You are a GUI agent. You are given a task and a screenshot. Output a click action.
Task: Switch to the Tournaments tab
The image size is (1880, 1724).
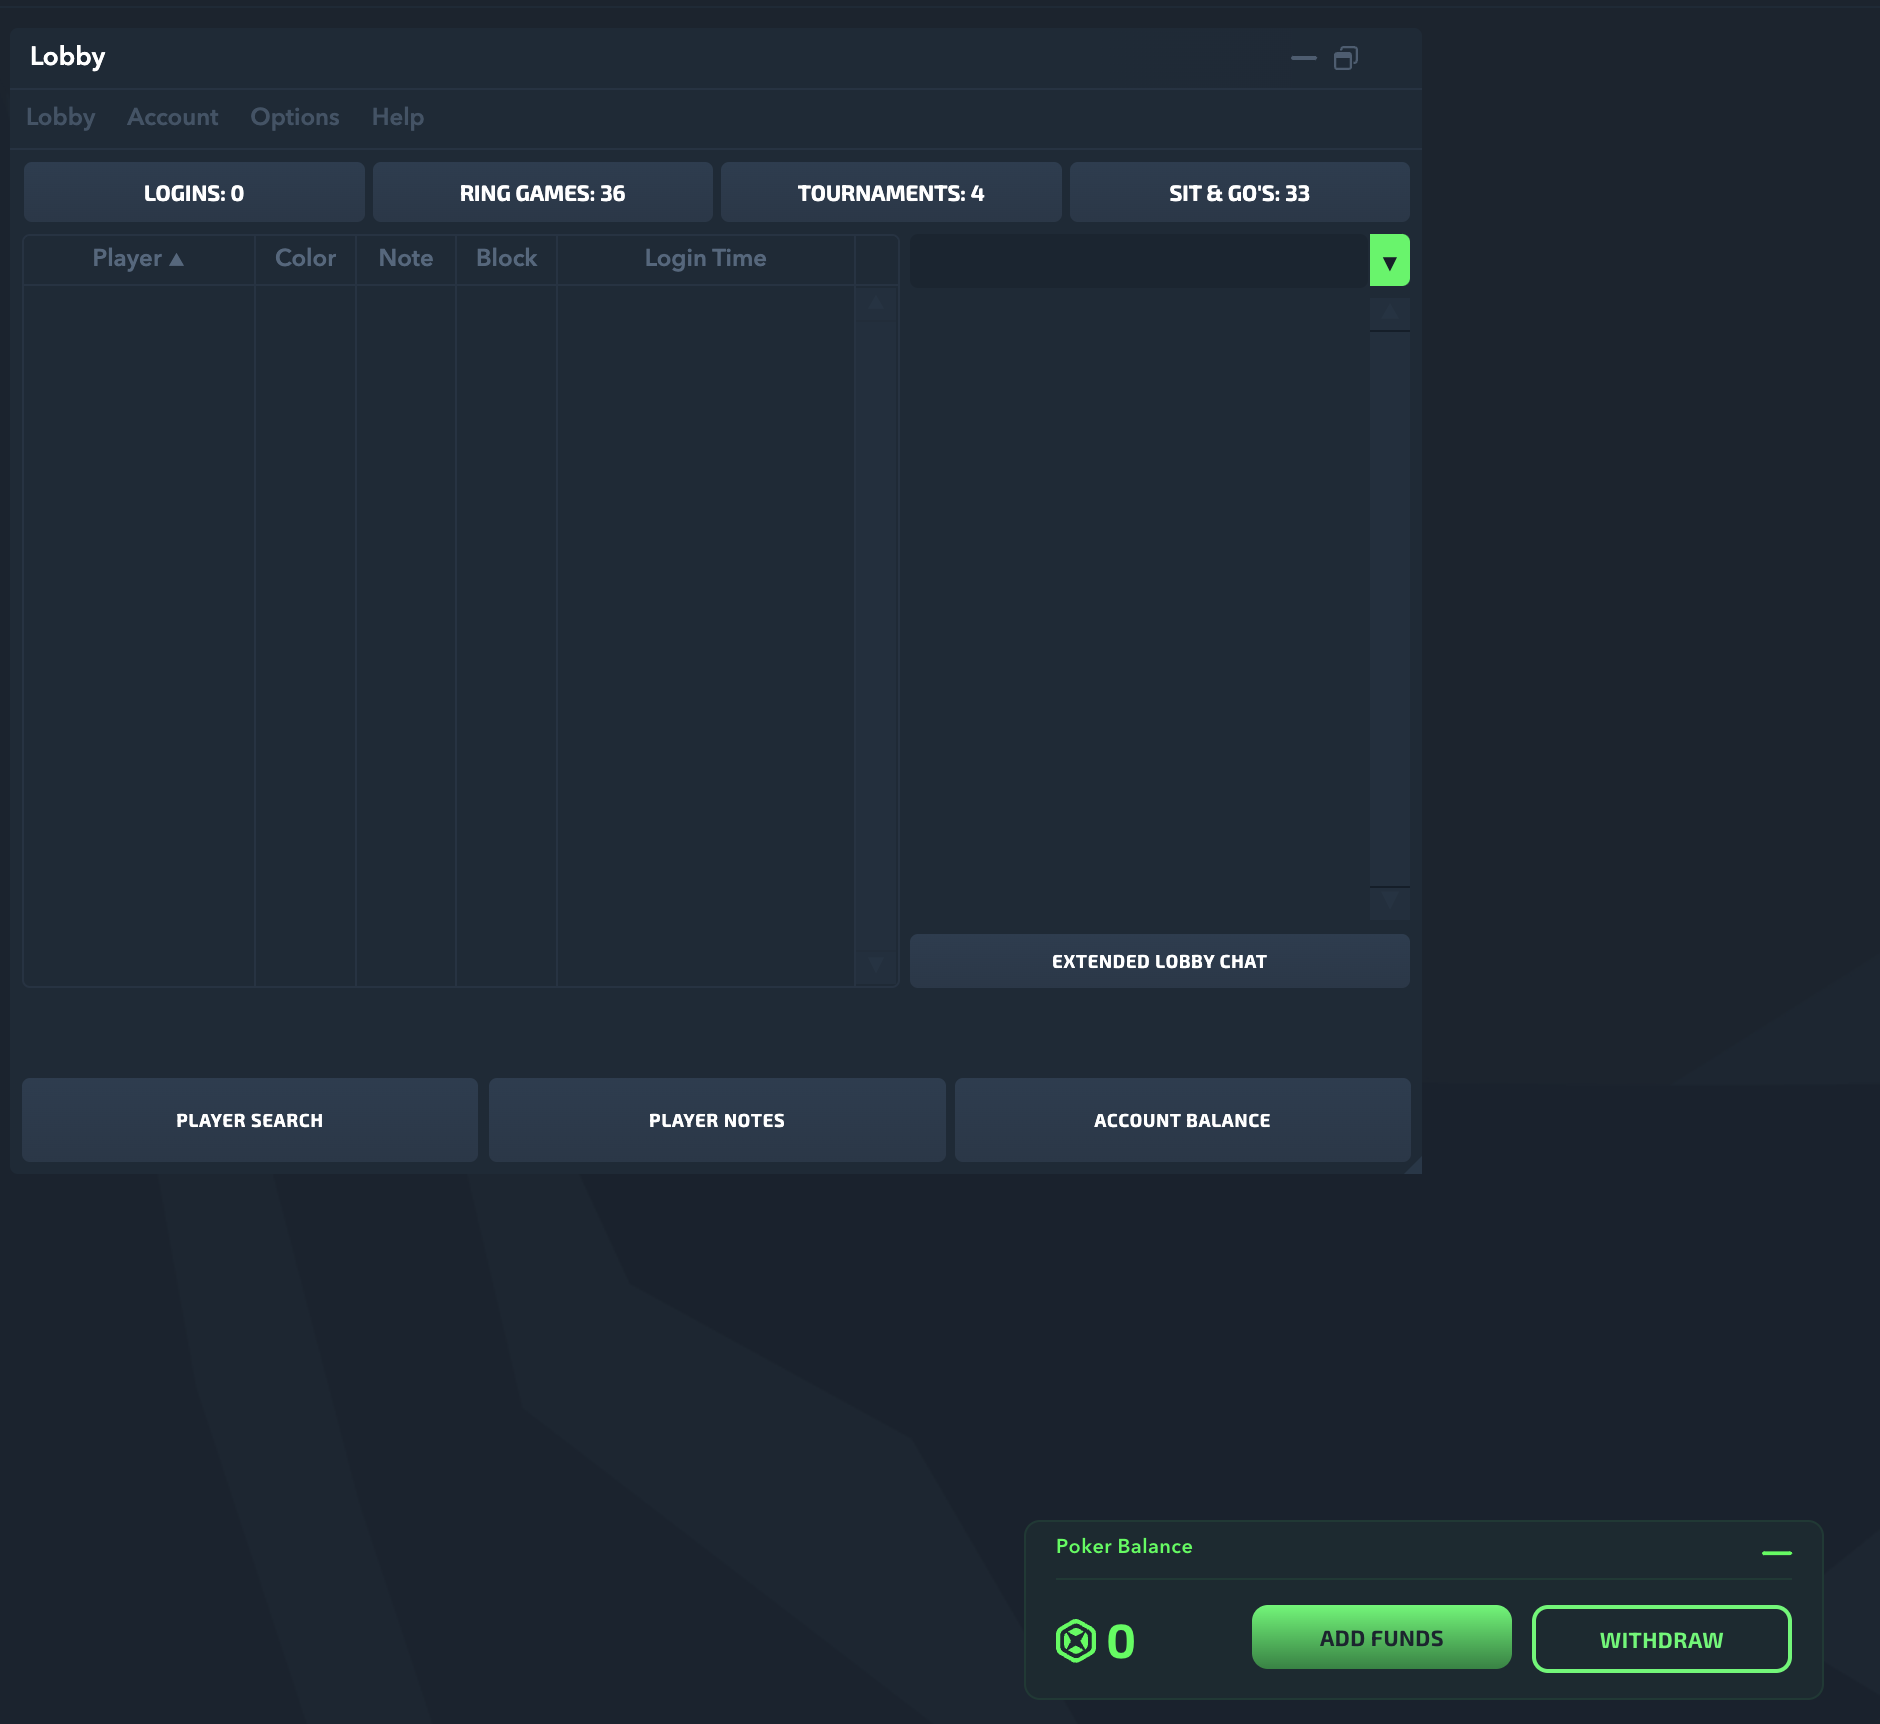pyautogui.click(x=890, y=193)
